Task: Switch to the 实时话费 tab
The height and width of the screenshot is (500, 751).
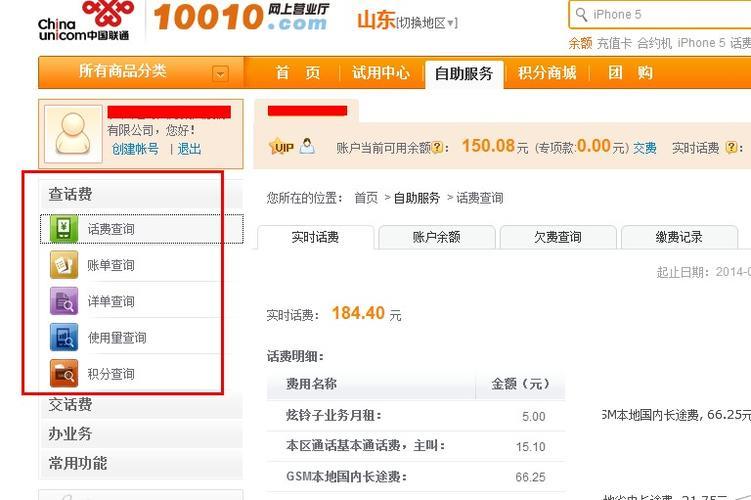Action: [315, 237]
